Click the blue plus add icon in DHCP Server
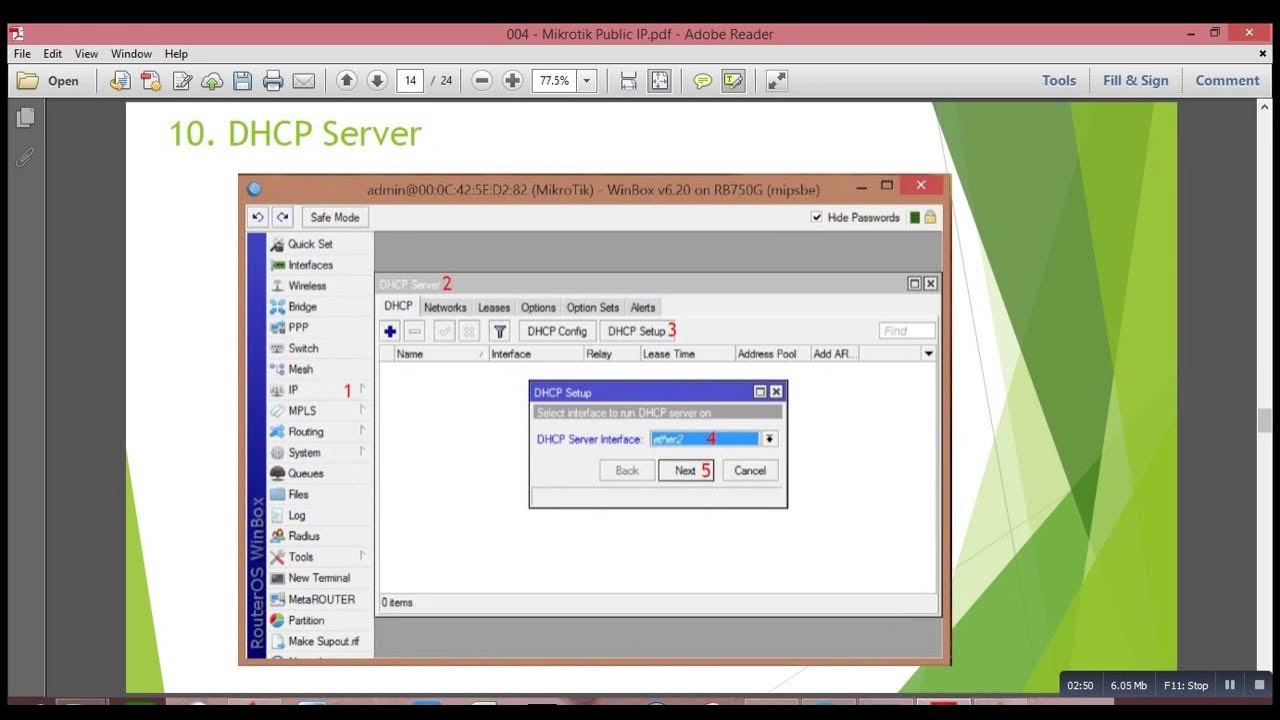1280x720 pixels. click(390, 331)
